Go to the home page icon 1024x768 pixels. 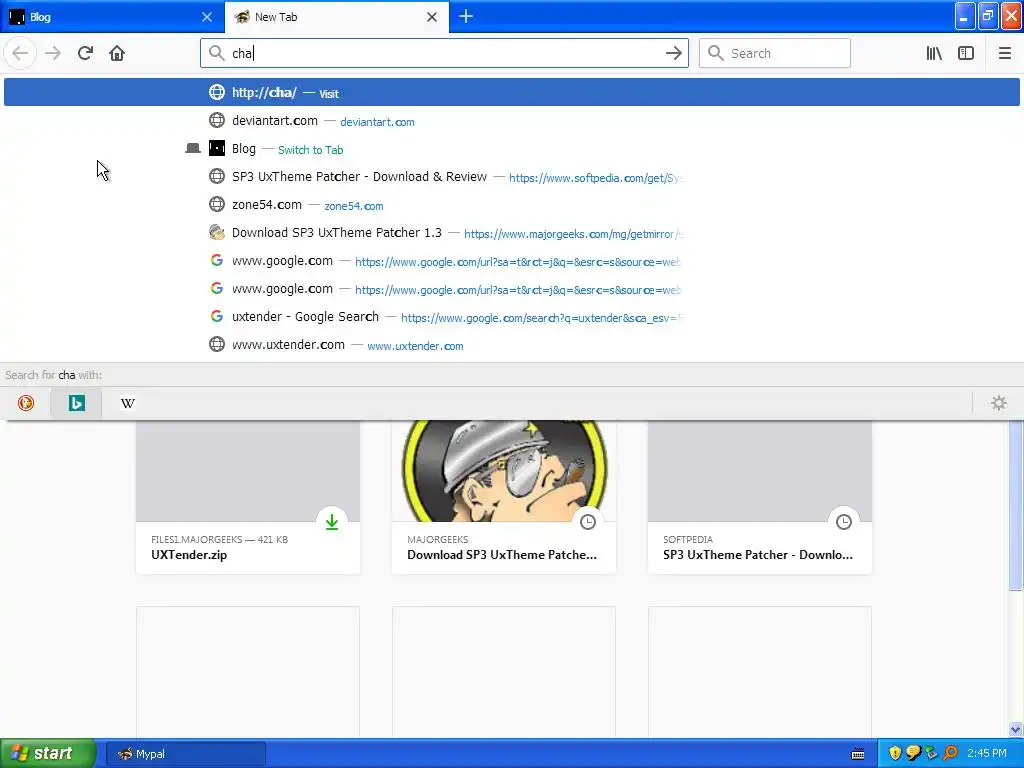tap(117, 53)
